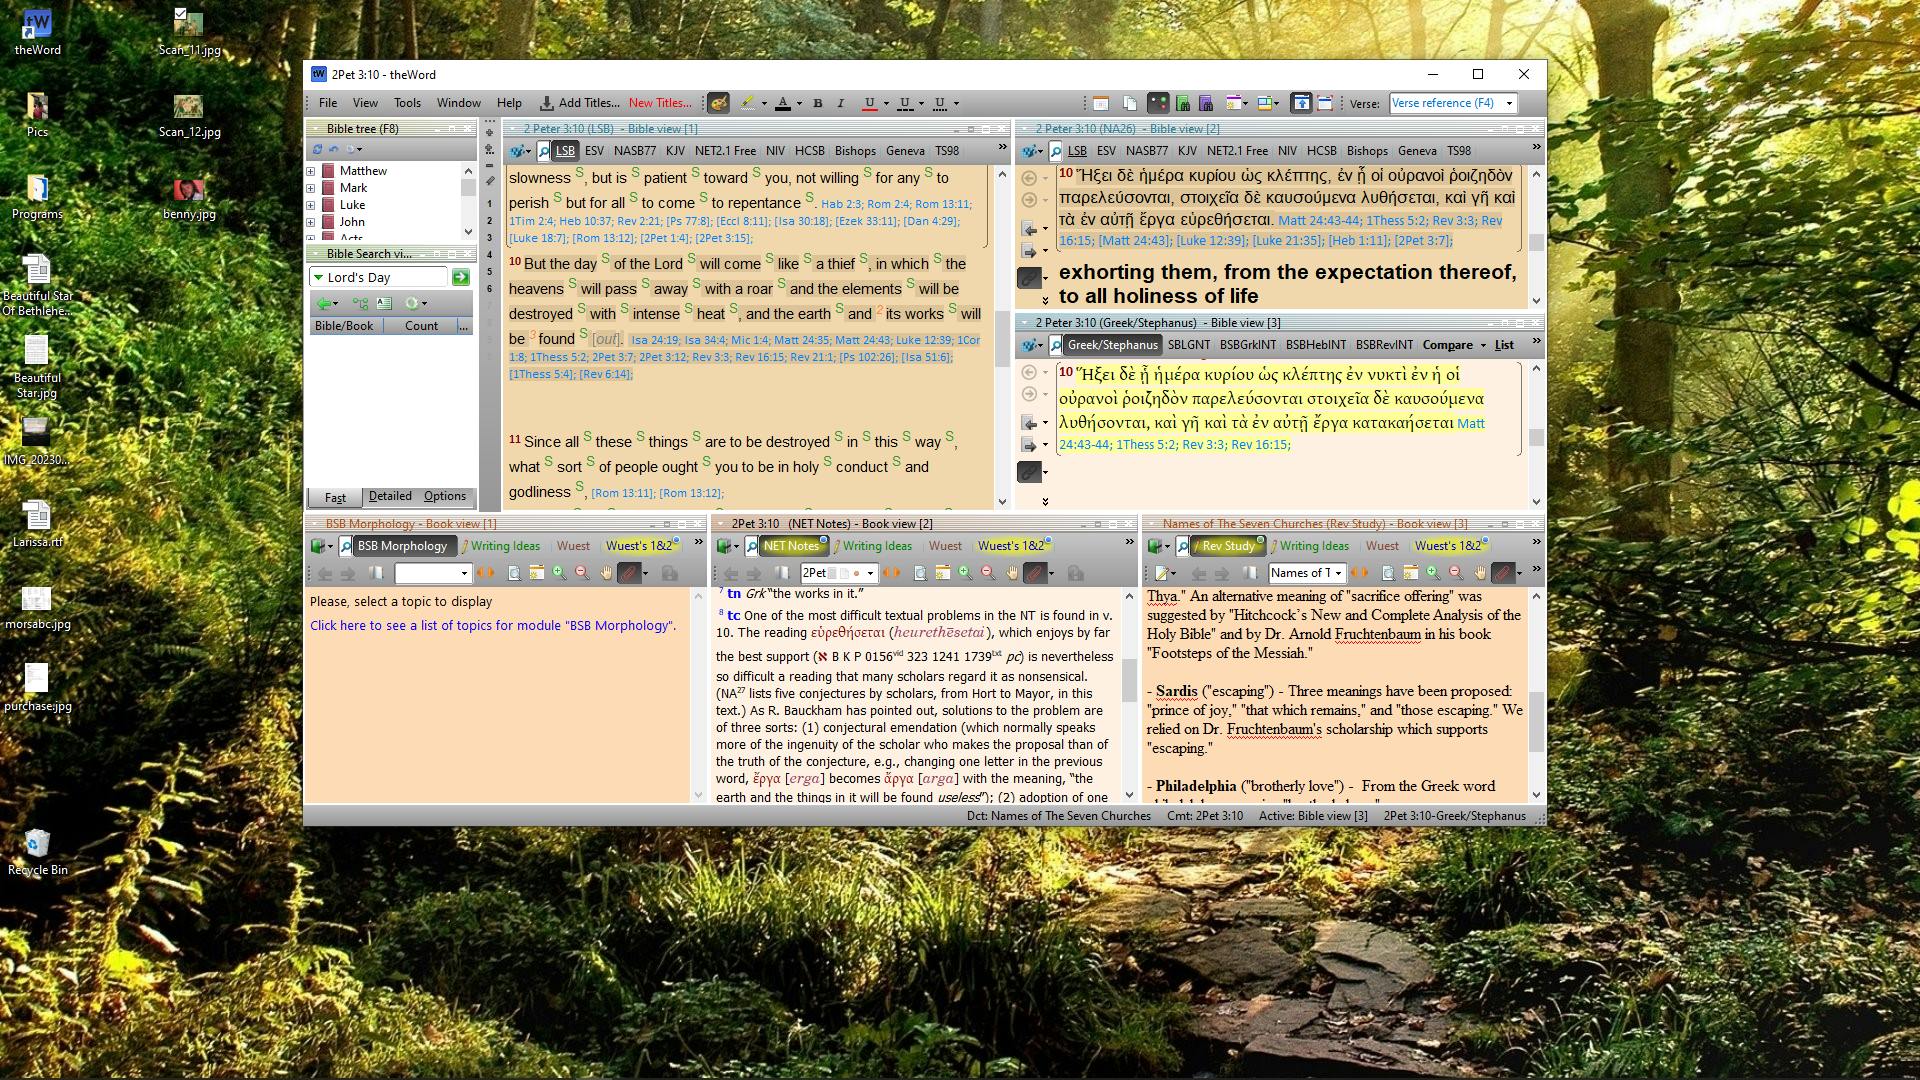
Task: Click the green arrow to run Lord's Day search
Action: point(462,277)
